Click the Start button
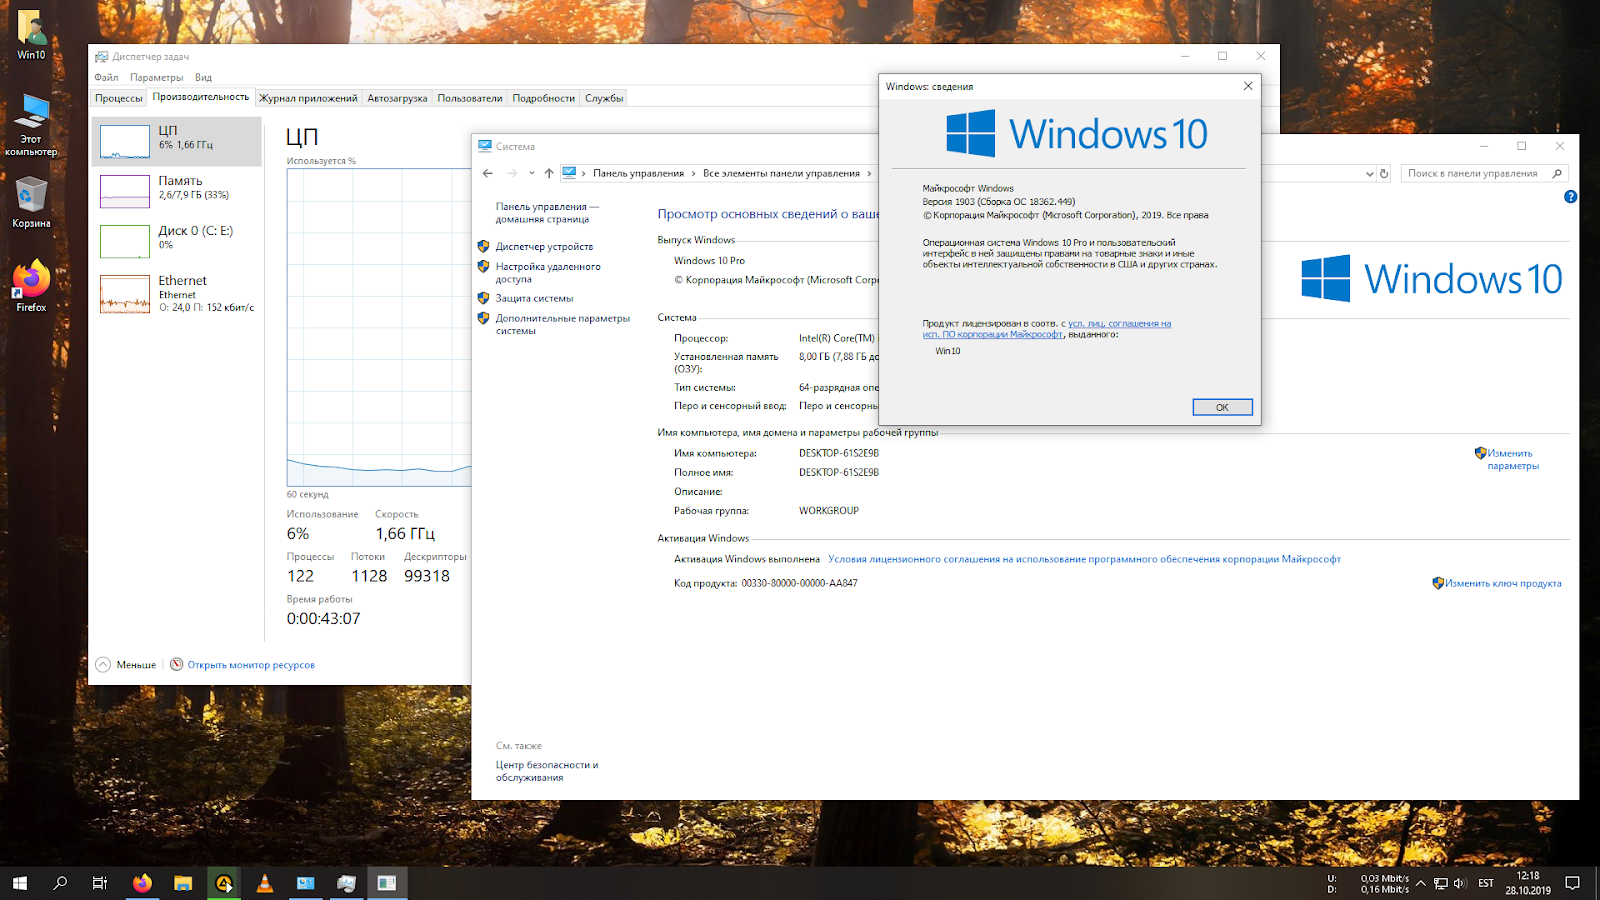1600x900 pixels. [x=19, y=883]
